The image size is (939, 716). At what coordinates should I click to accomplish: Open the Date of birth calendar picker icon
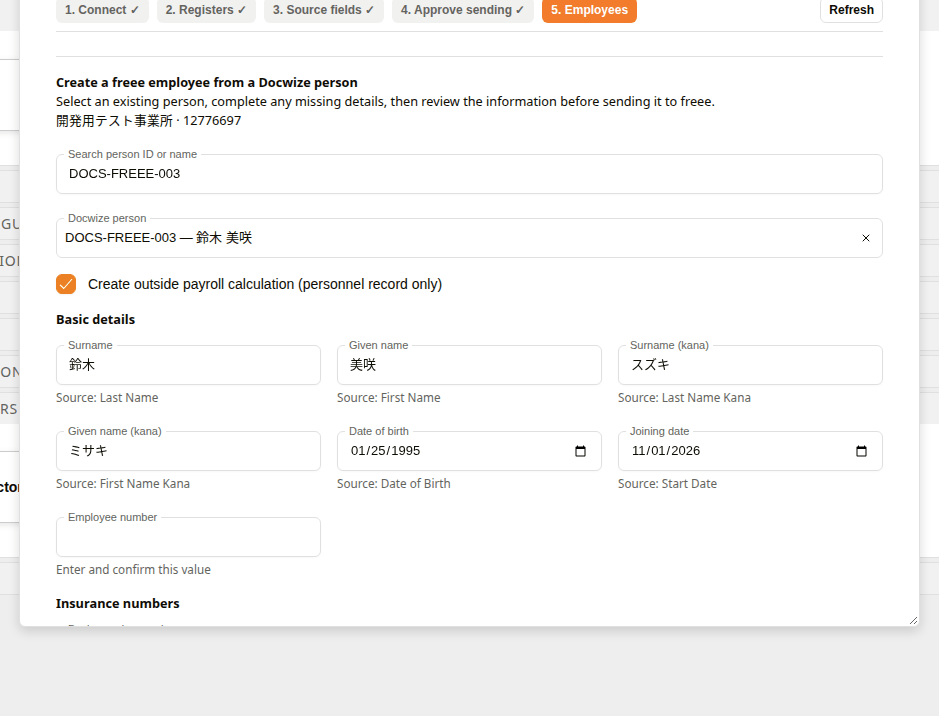(580, 451)
